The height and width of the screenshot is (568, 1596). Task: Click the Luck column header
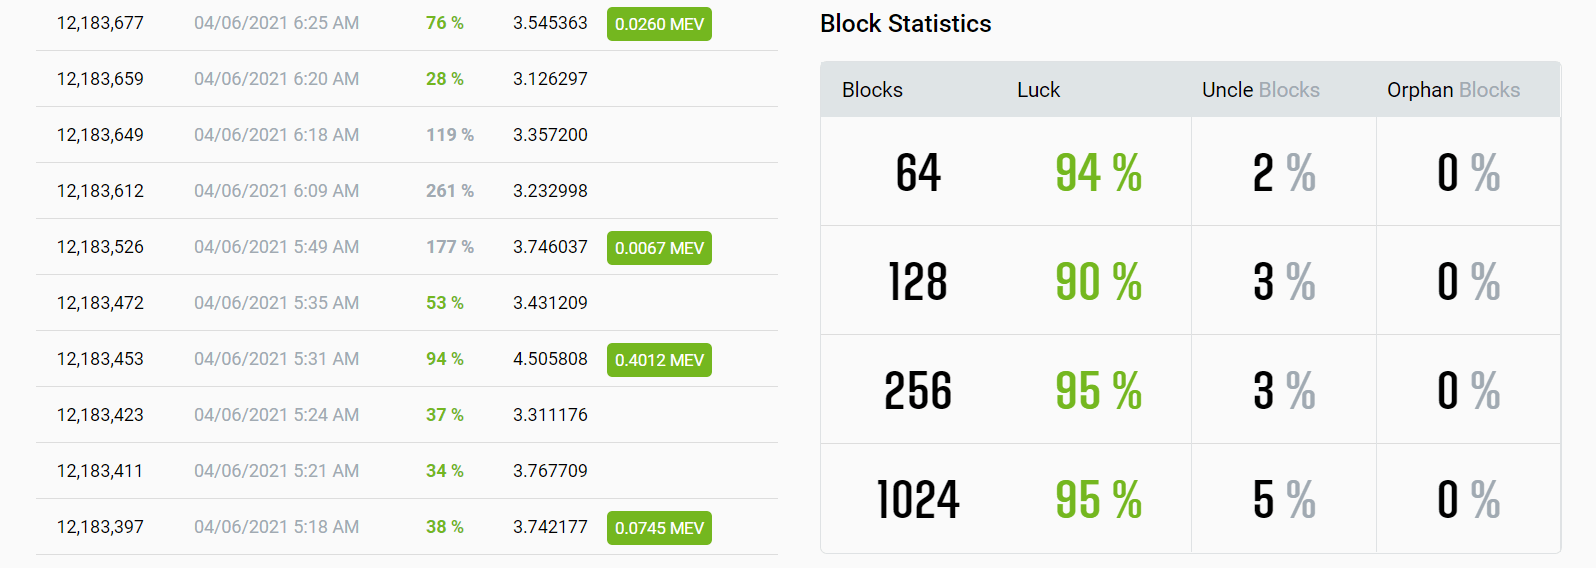pyautogui.click(x=1038, y=90)
